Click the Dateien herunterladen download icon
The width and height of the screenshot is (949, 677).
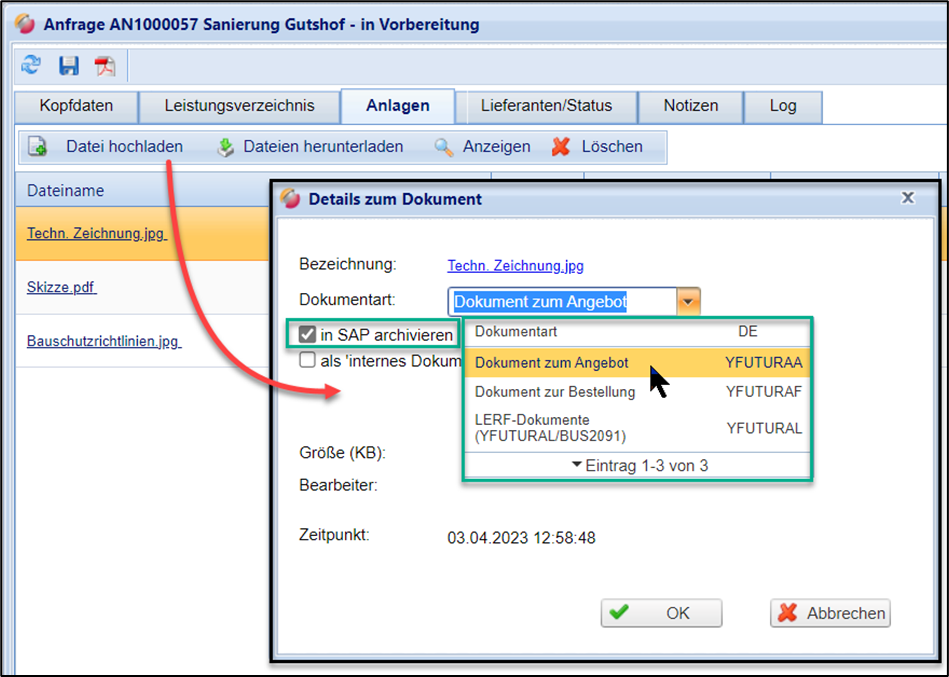[x=226, y=147]
